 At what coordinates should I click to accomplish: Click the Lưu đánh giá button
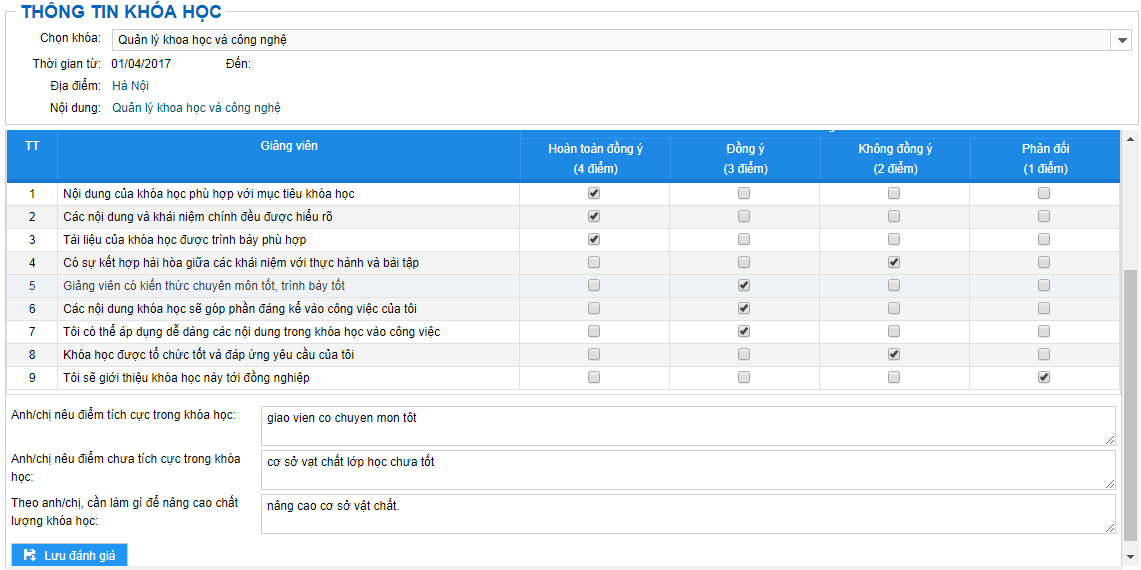click(x=70, y=555)
